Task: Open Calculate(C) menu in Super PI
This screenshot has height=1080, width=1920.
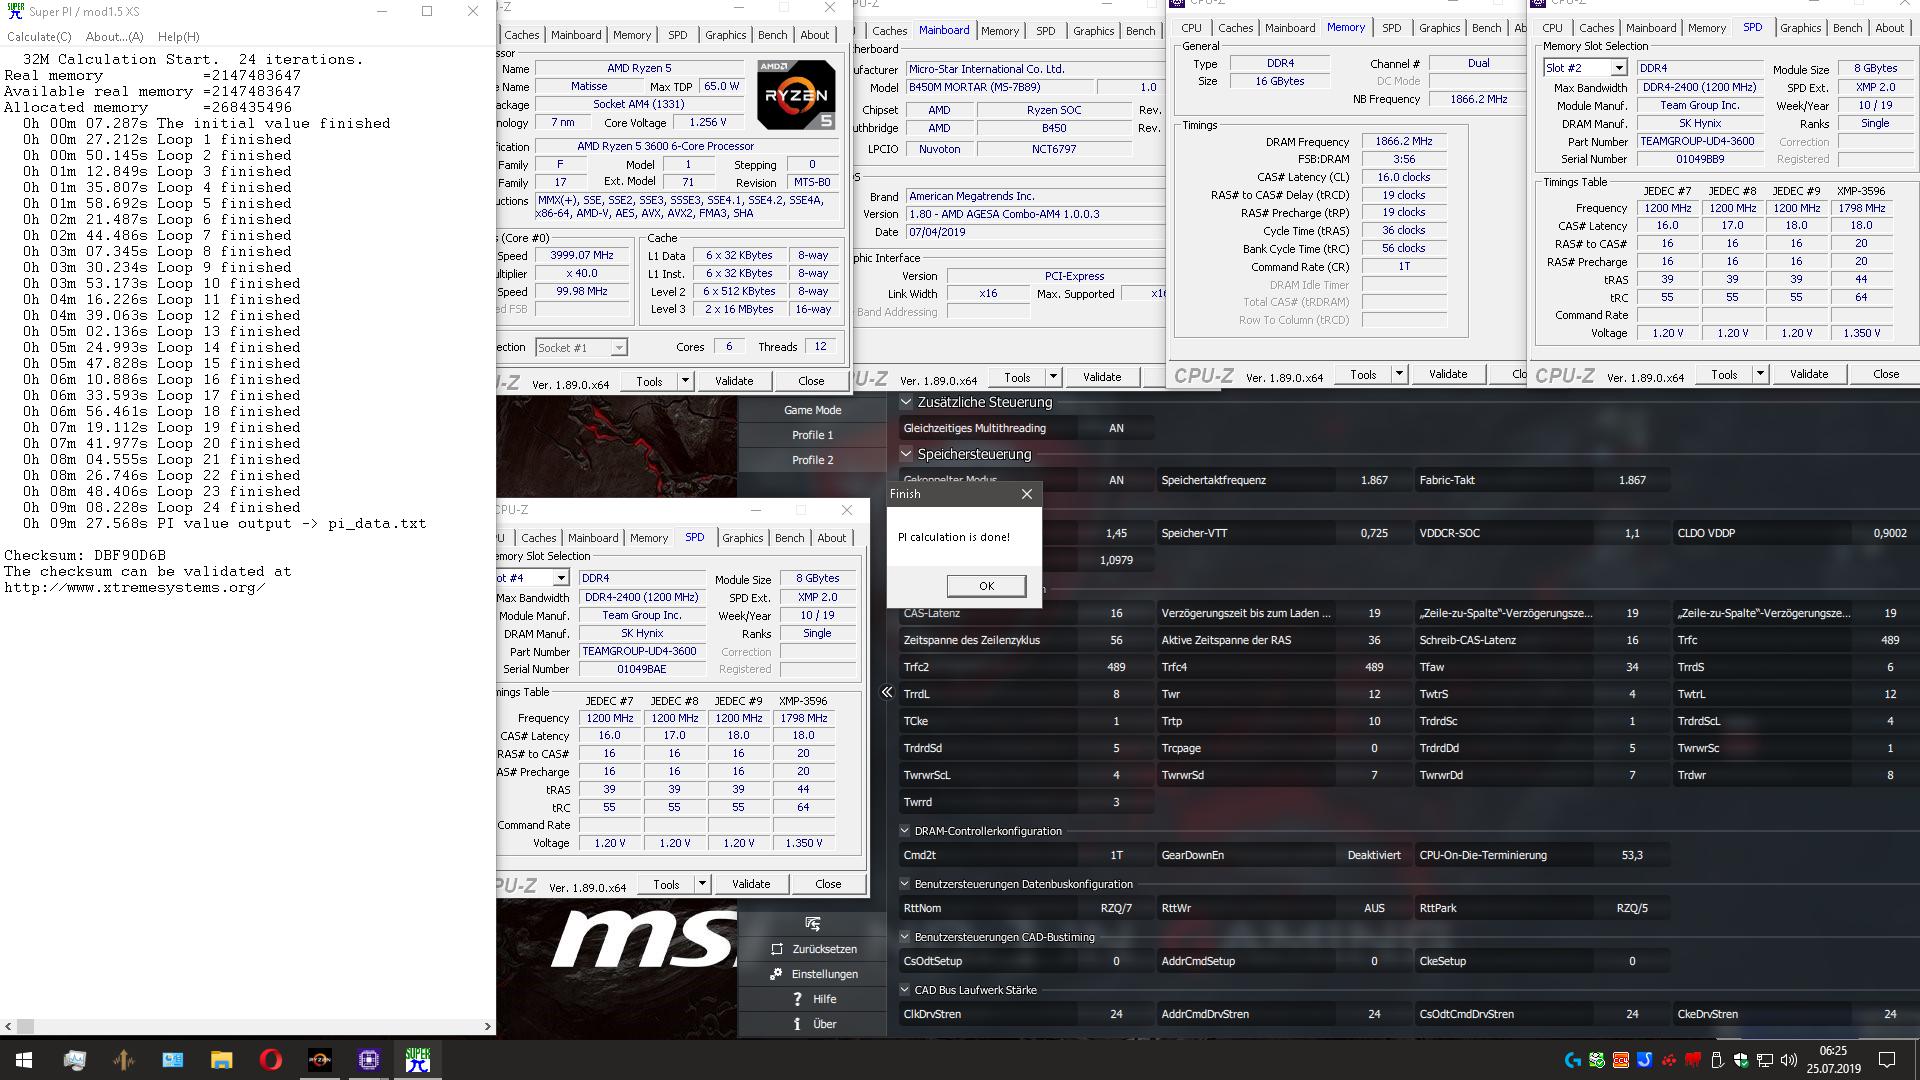Action: 39,37
